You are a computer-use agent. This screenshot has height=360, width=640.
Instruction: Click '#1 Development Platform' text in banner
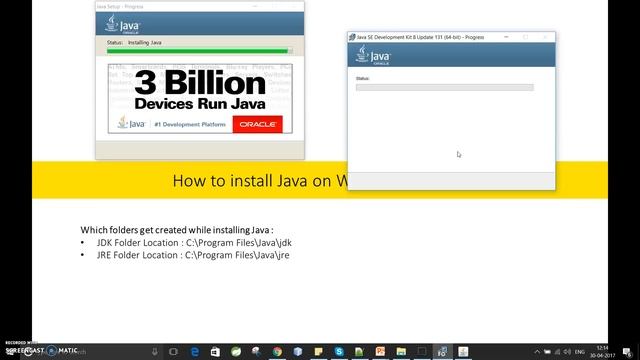[190, 124]
